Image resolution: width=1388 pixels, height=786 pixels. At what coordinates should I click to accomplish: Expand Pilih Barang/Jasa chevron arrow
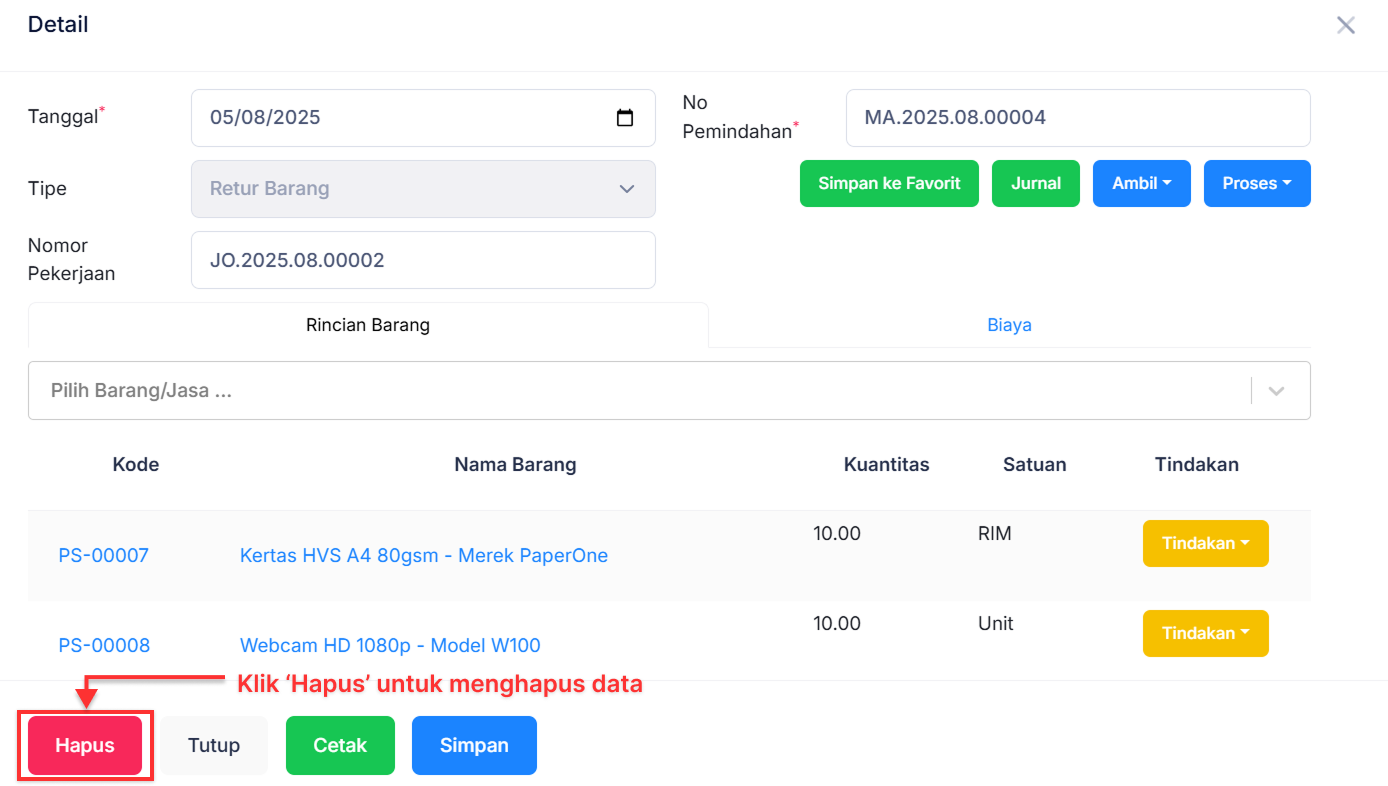[x=1276, y=391]
